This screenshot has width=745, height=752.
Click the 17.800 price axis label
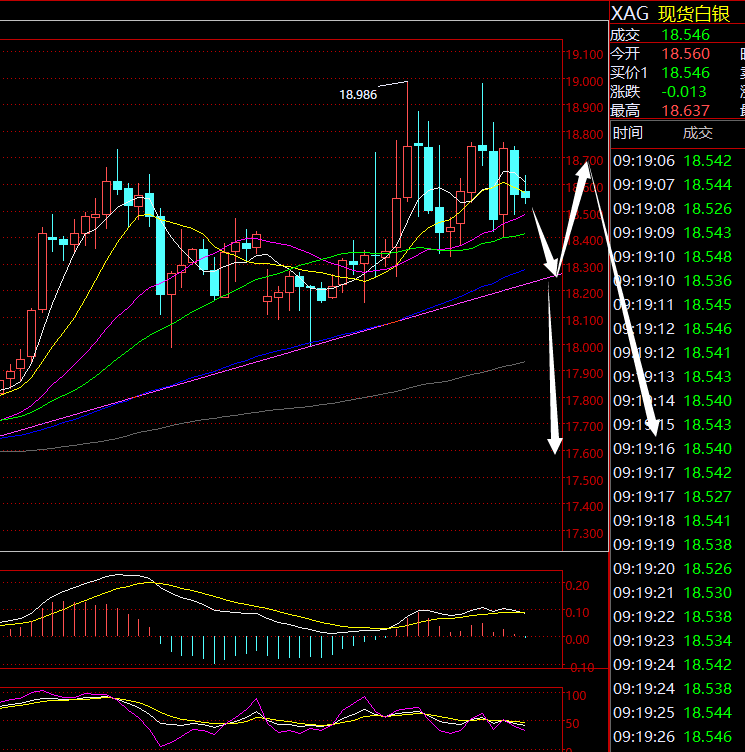click(584, 400)
